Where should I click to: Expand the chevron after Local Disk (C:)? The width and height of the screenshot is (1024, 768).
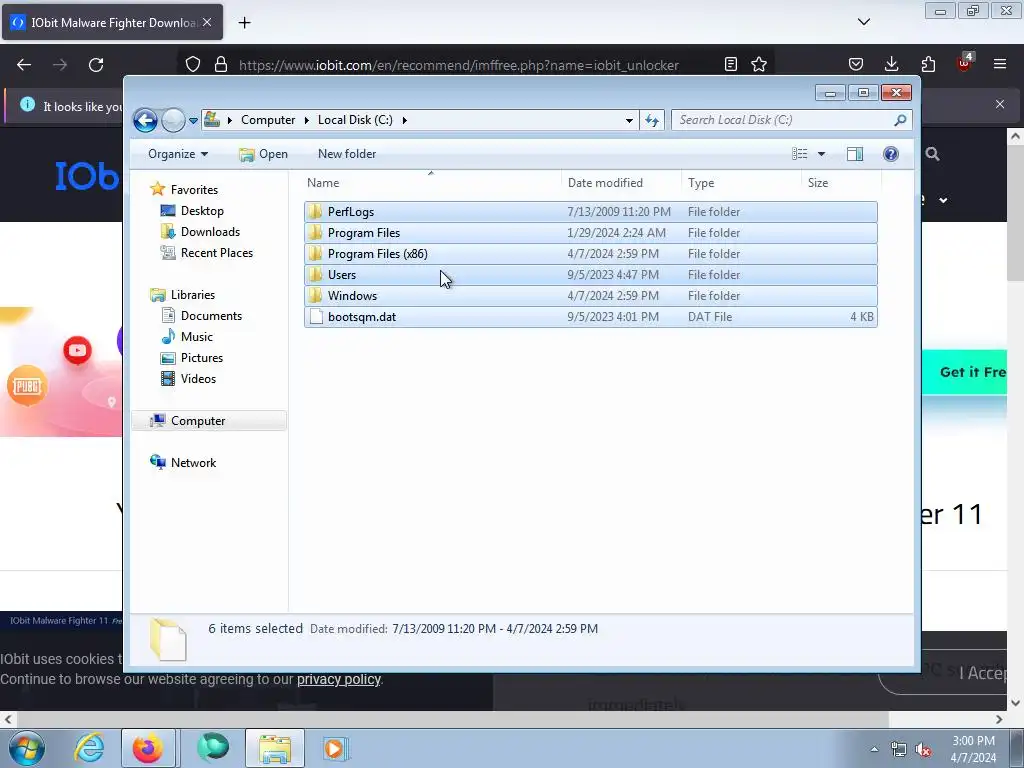[405, 120]
